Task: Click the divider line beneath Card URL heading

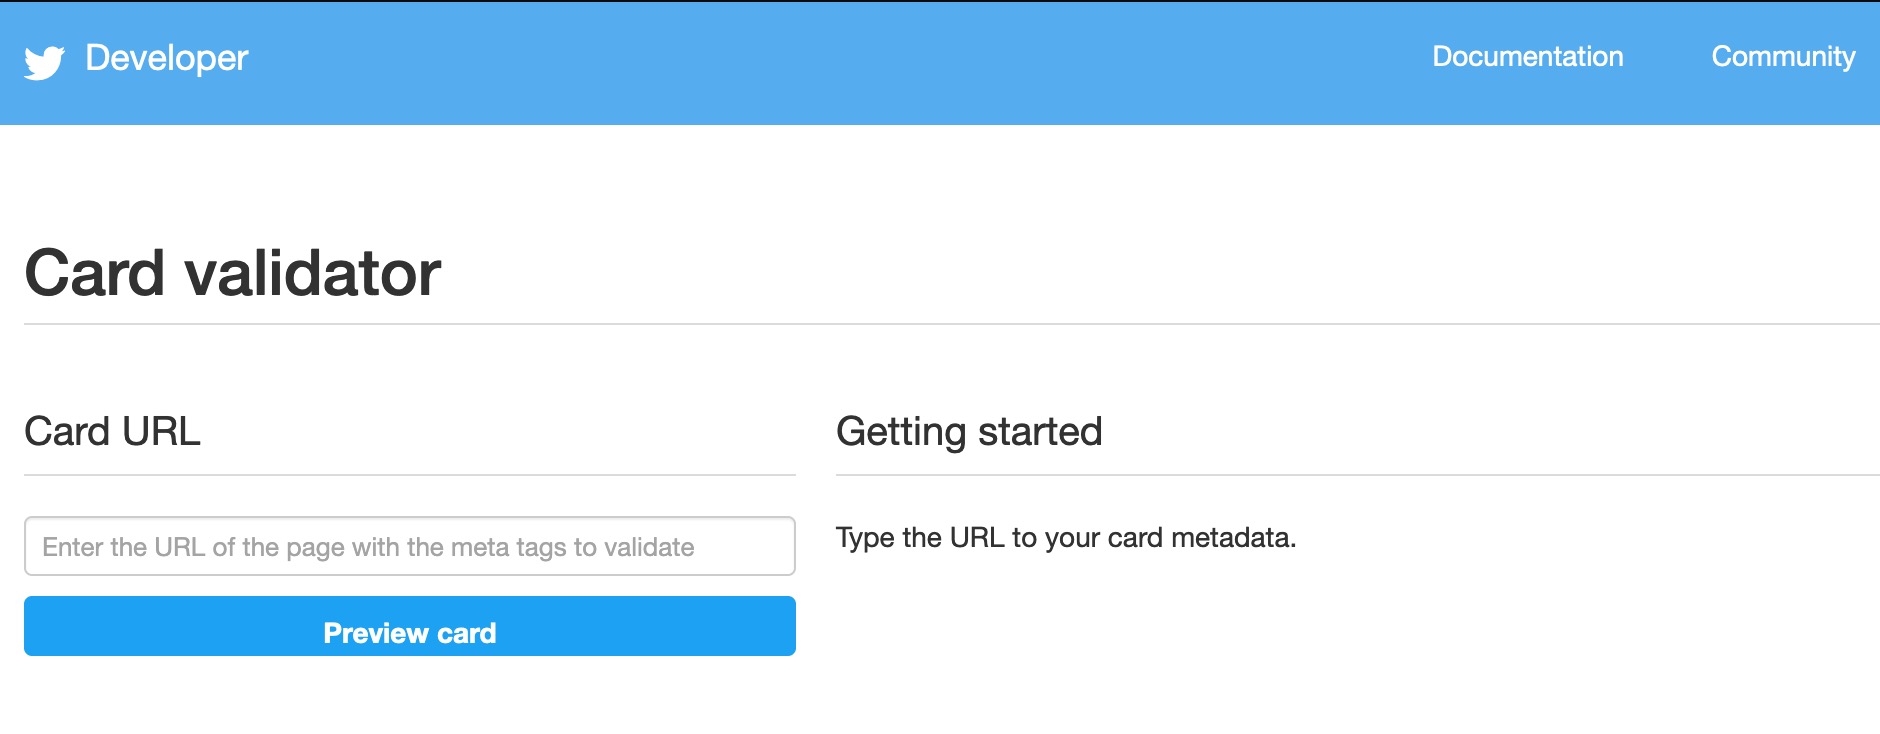Action: click(x=410, y=475)
